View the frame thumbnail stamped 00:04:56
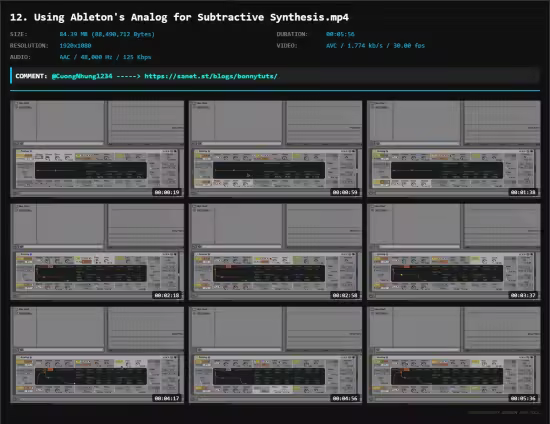This screenshot has height=424, width=550. (275, 355)
